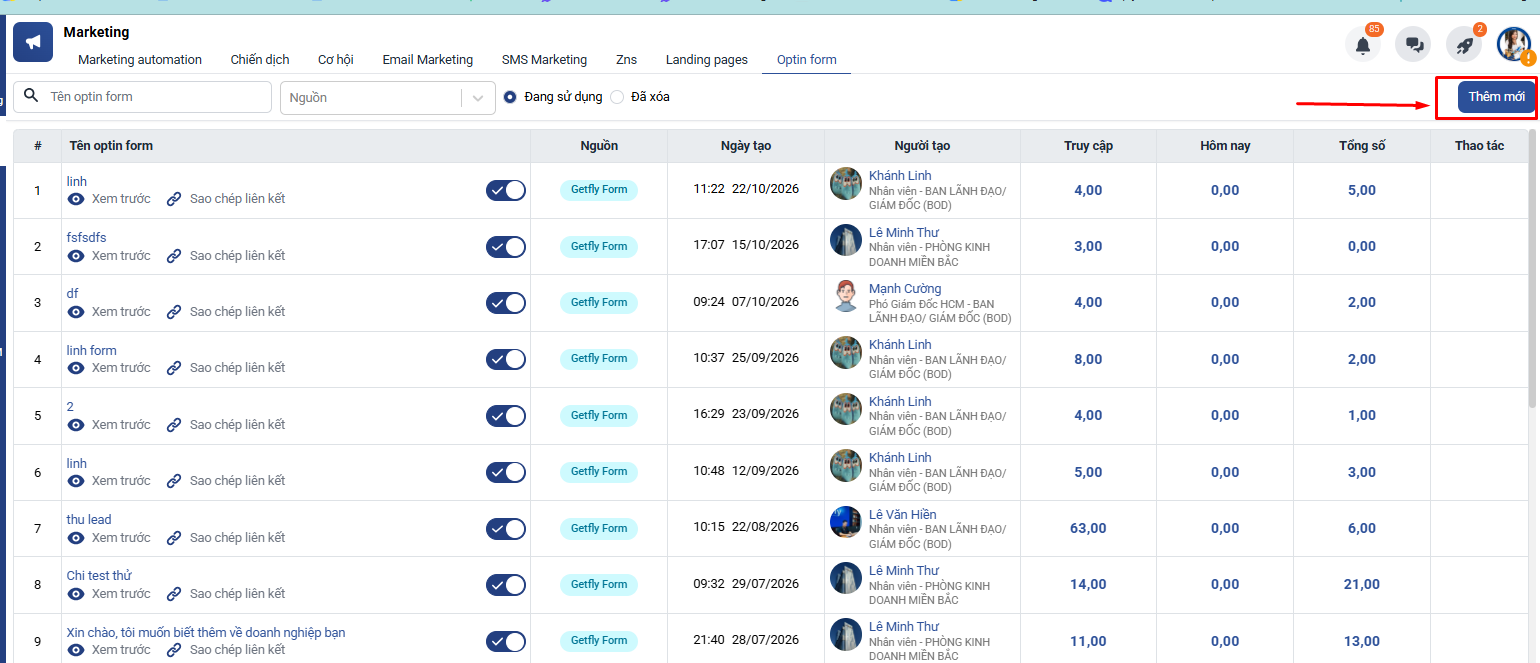
Task: Open the Landing pages tab
Action: [707, 60]
